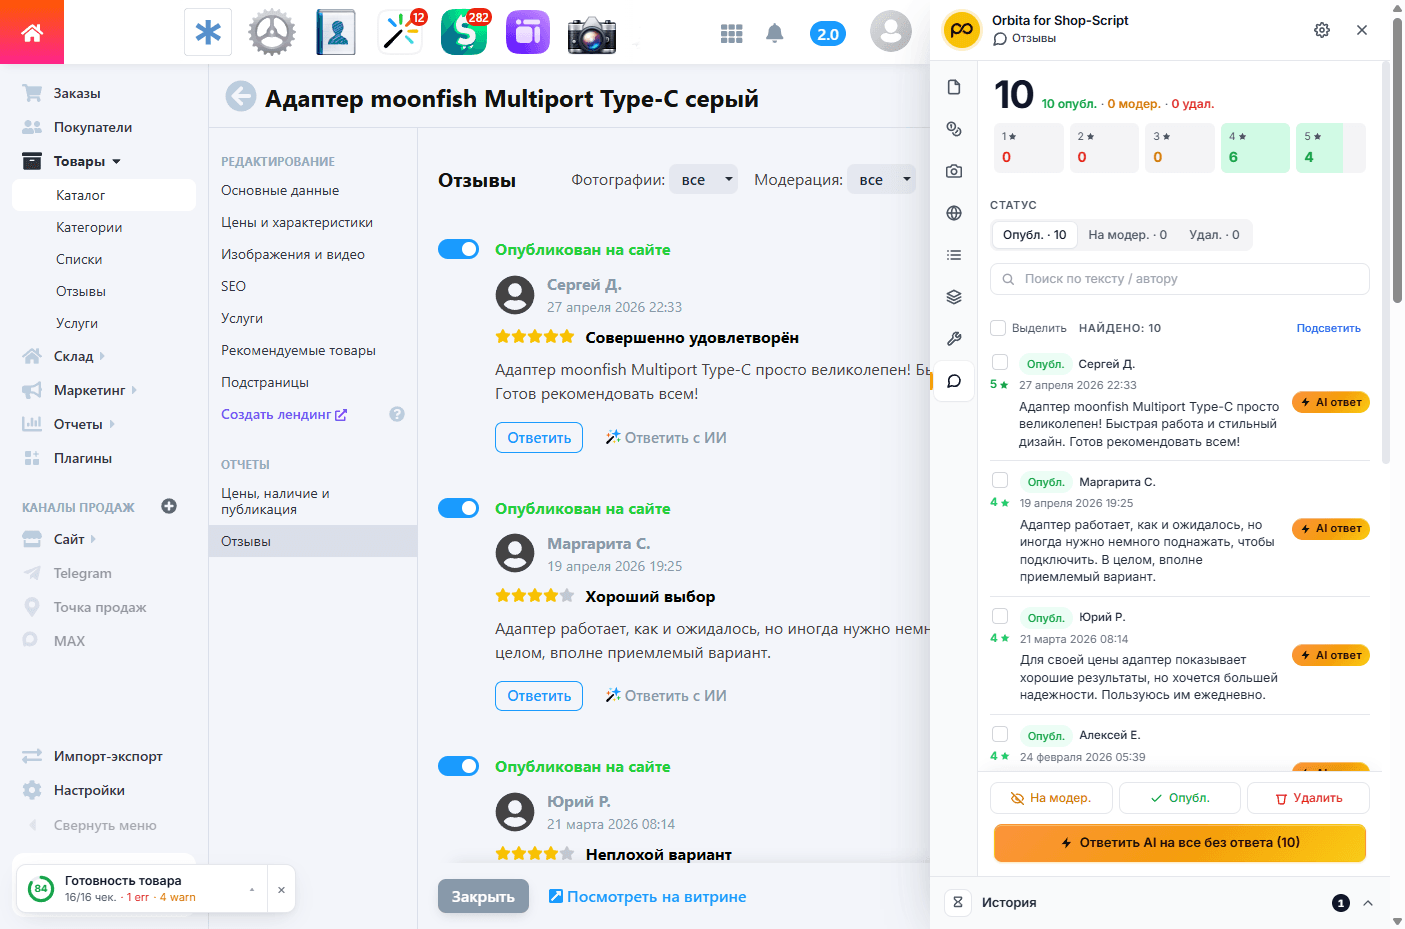Screen dimensions: 1405x929
Task: Open Основные данные in the edit menu
Action: click(280, 190)
